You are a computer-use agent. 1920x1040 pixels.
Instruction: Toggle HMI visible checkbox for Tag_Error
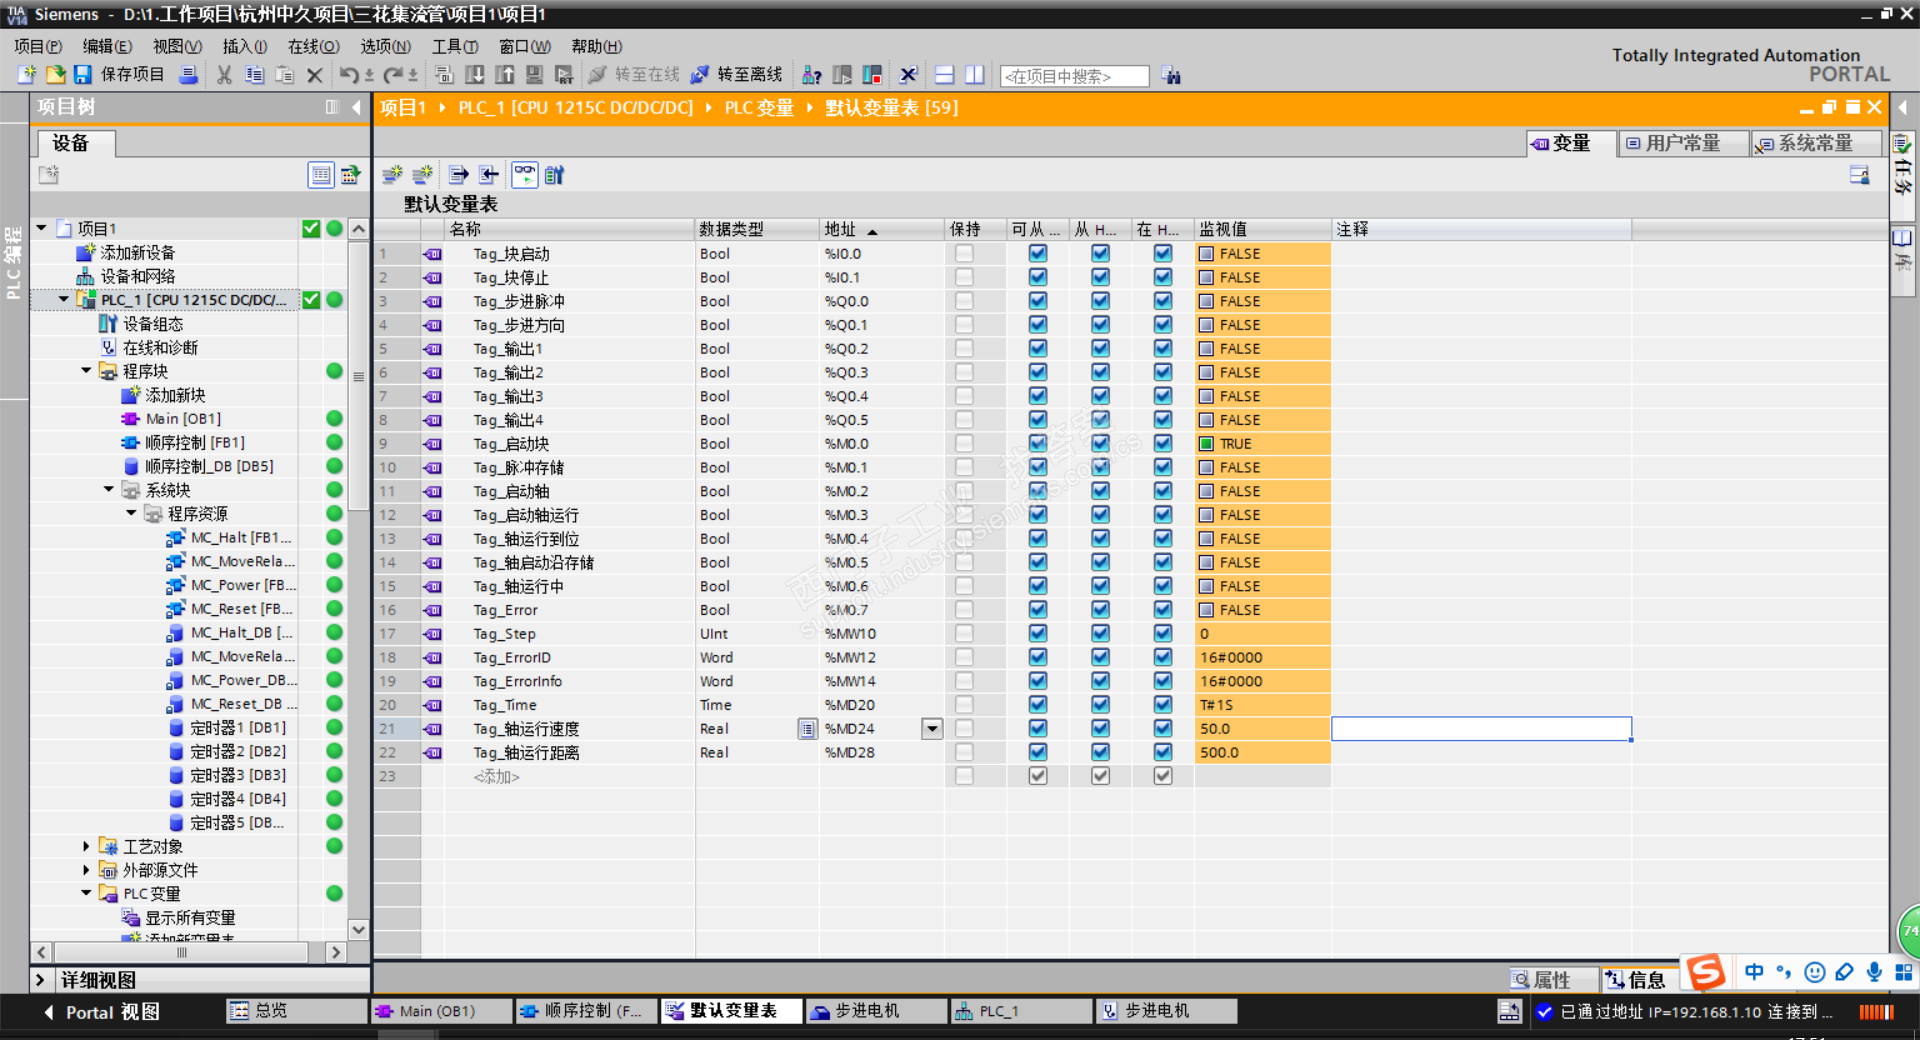point(1163,610)
